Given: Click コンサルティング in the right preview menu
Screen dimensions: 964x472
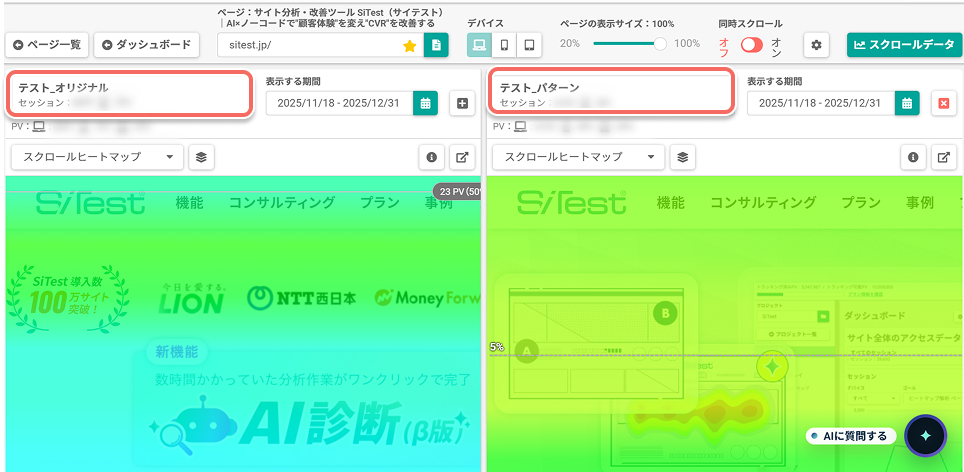Looking at the screenshot, I should (x=764, y=202).
